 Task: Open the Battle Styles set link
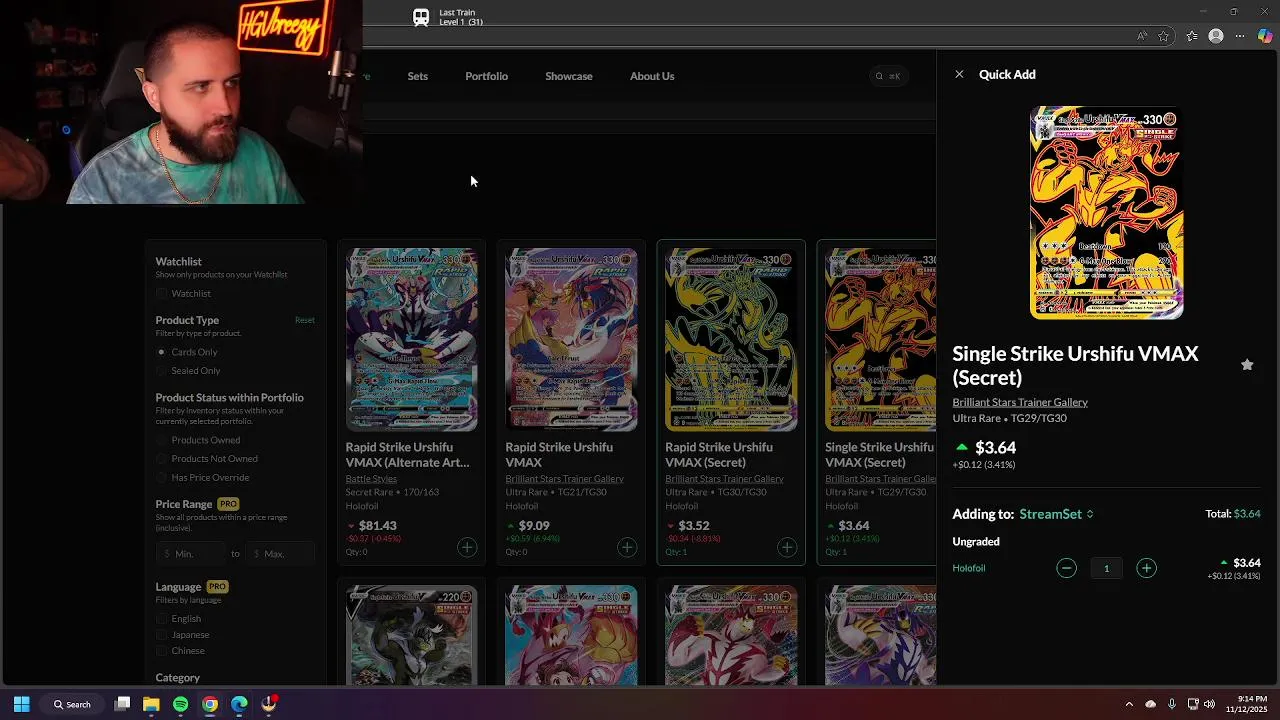[371, 479]
